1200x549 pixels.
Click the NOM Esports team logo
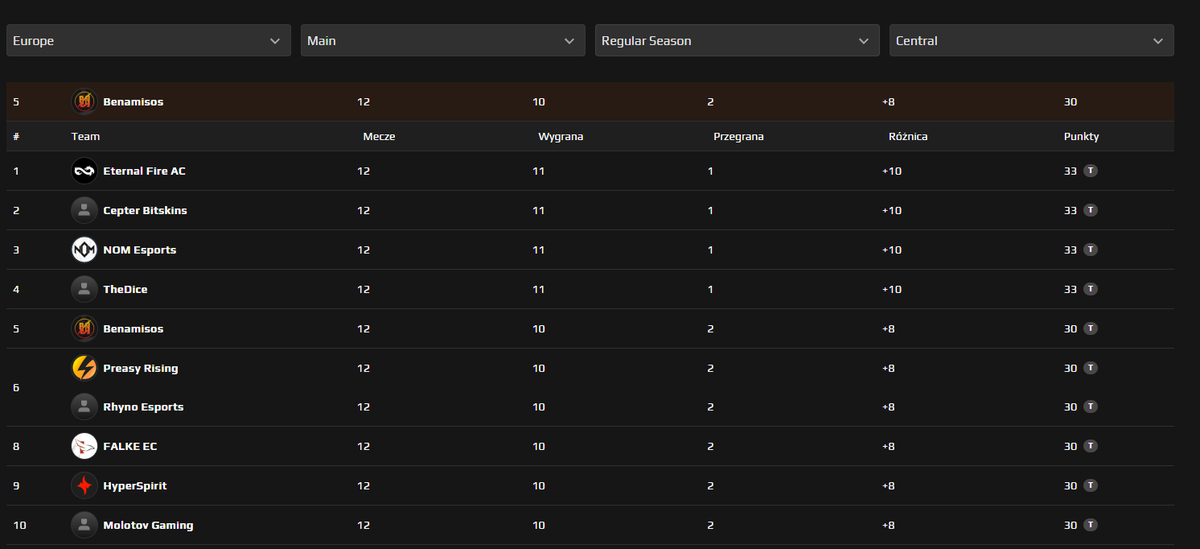click(x=84, y=250)
